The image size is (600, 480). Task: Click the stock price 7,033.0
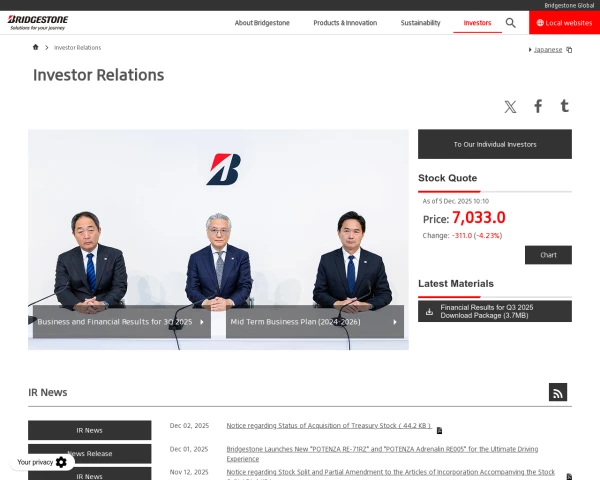(479, 218)
